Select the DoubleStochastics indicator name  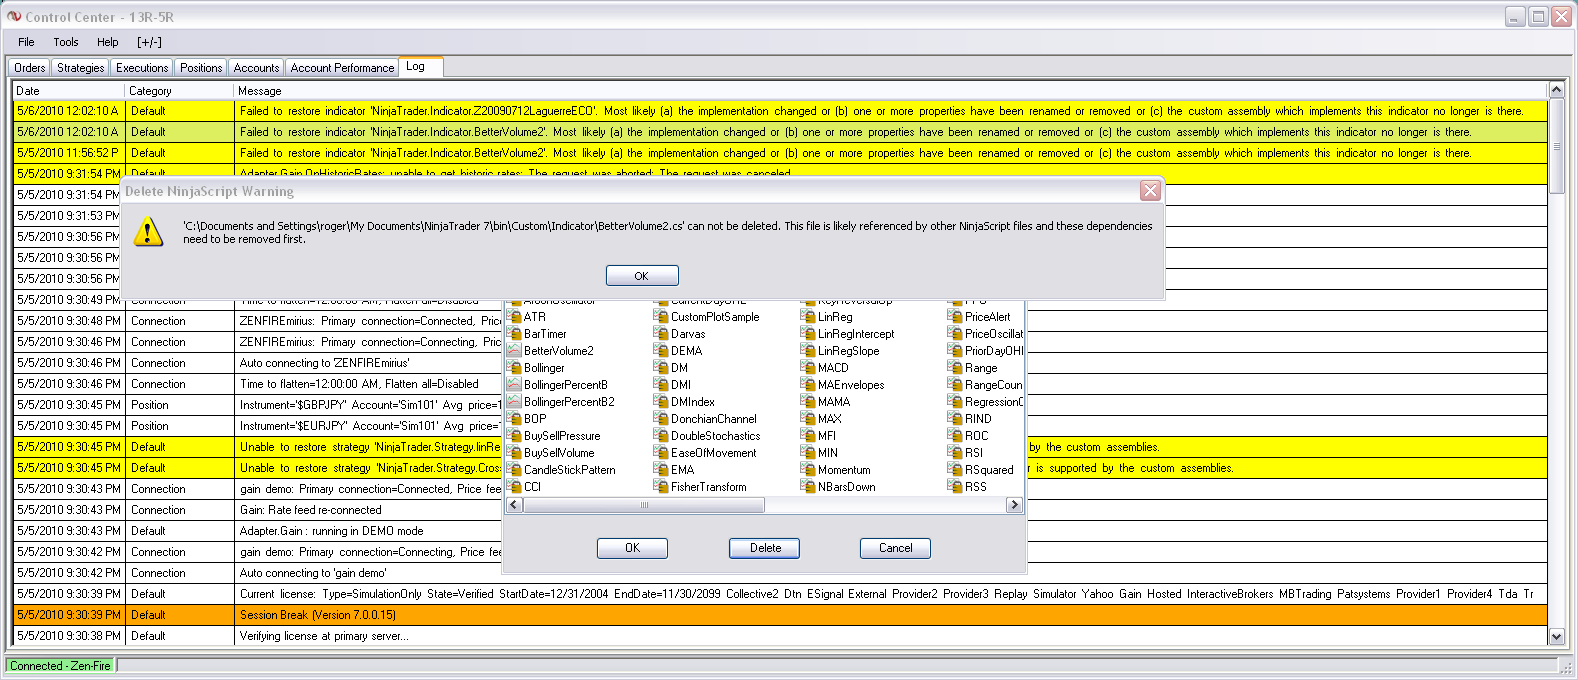[x=716, y=436]
